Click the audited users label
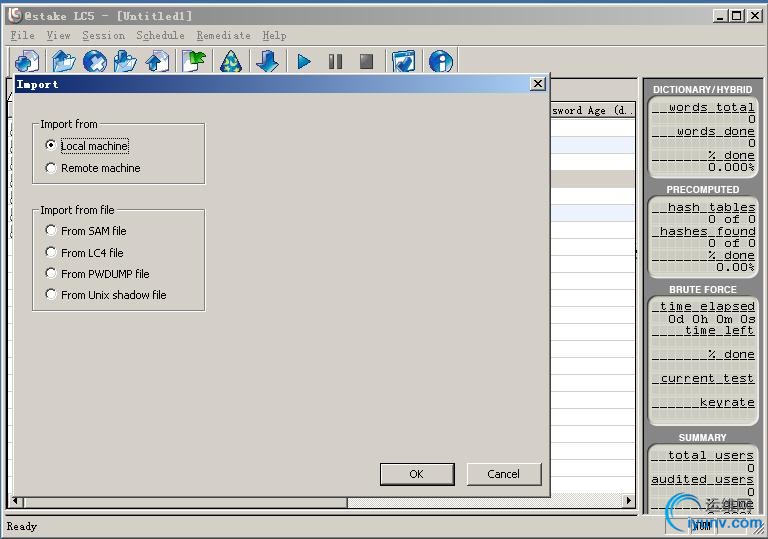Screen dimensions: 768x539 [x=702, y=479]
